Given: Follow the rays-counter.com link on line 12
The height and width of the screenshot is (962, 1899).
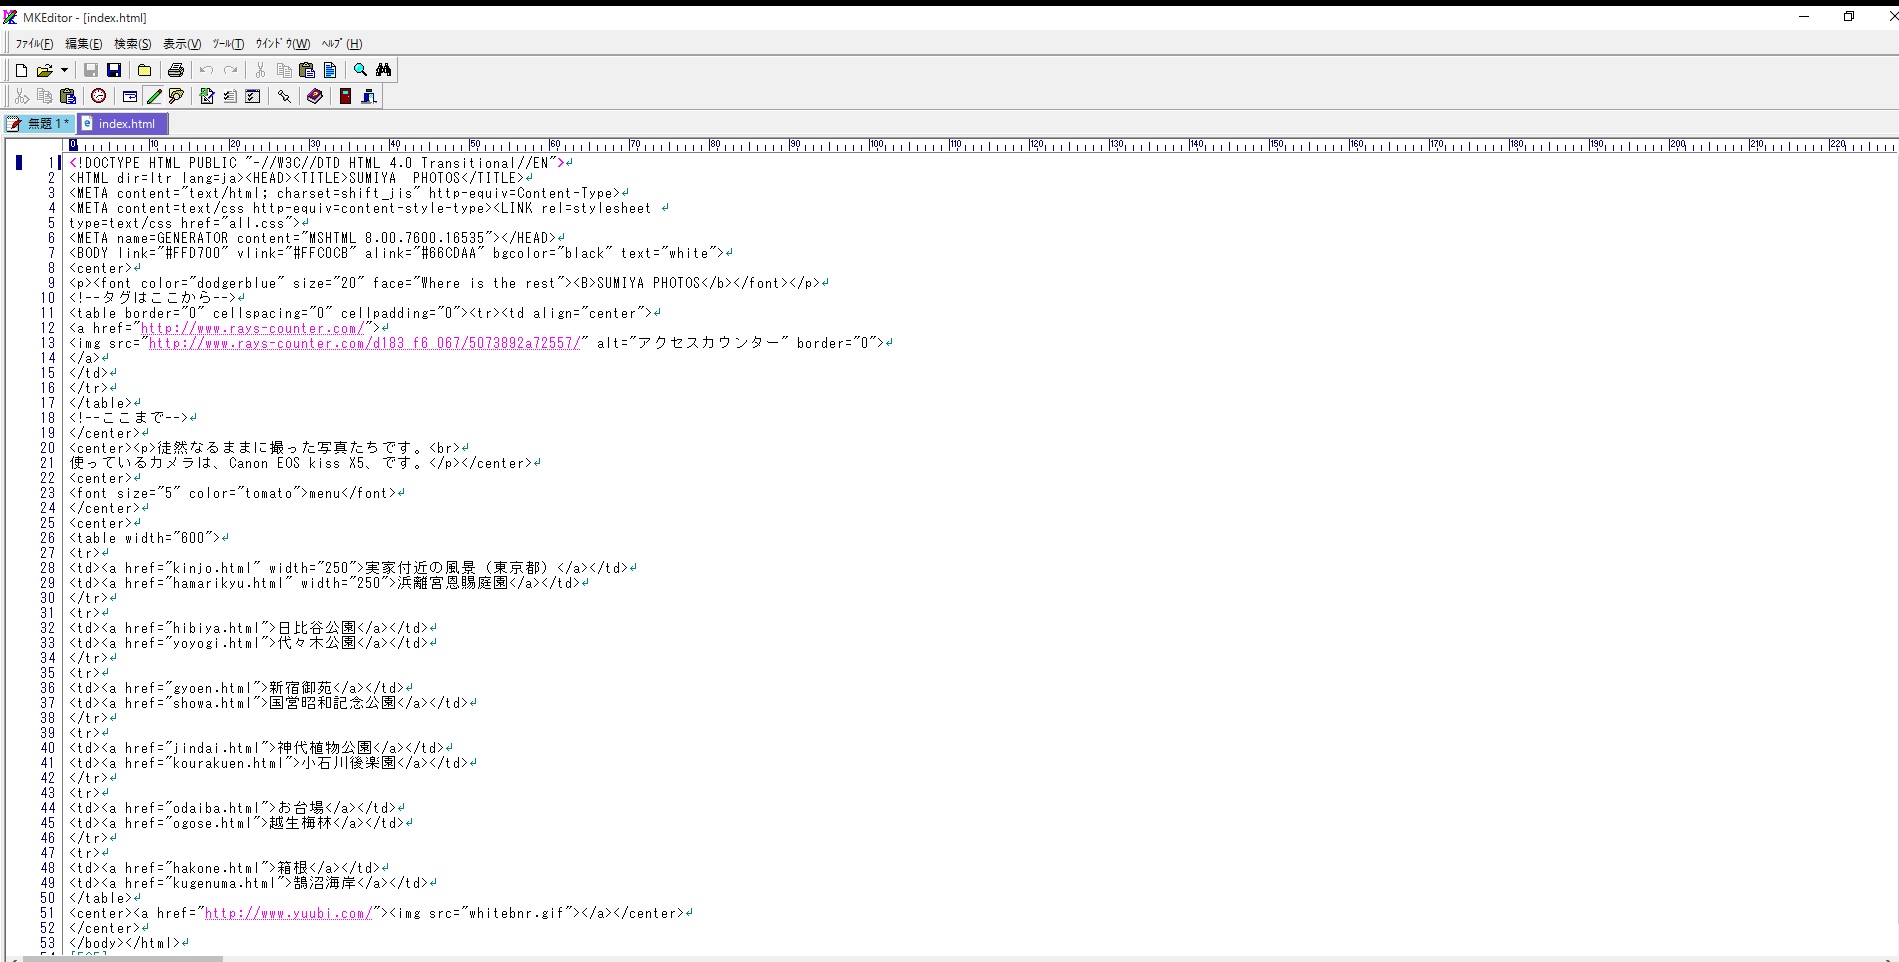Looking at the screenshot, I should 253,328.
